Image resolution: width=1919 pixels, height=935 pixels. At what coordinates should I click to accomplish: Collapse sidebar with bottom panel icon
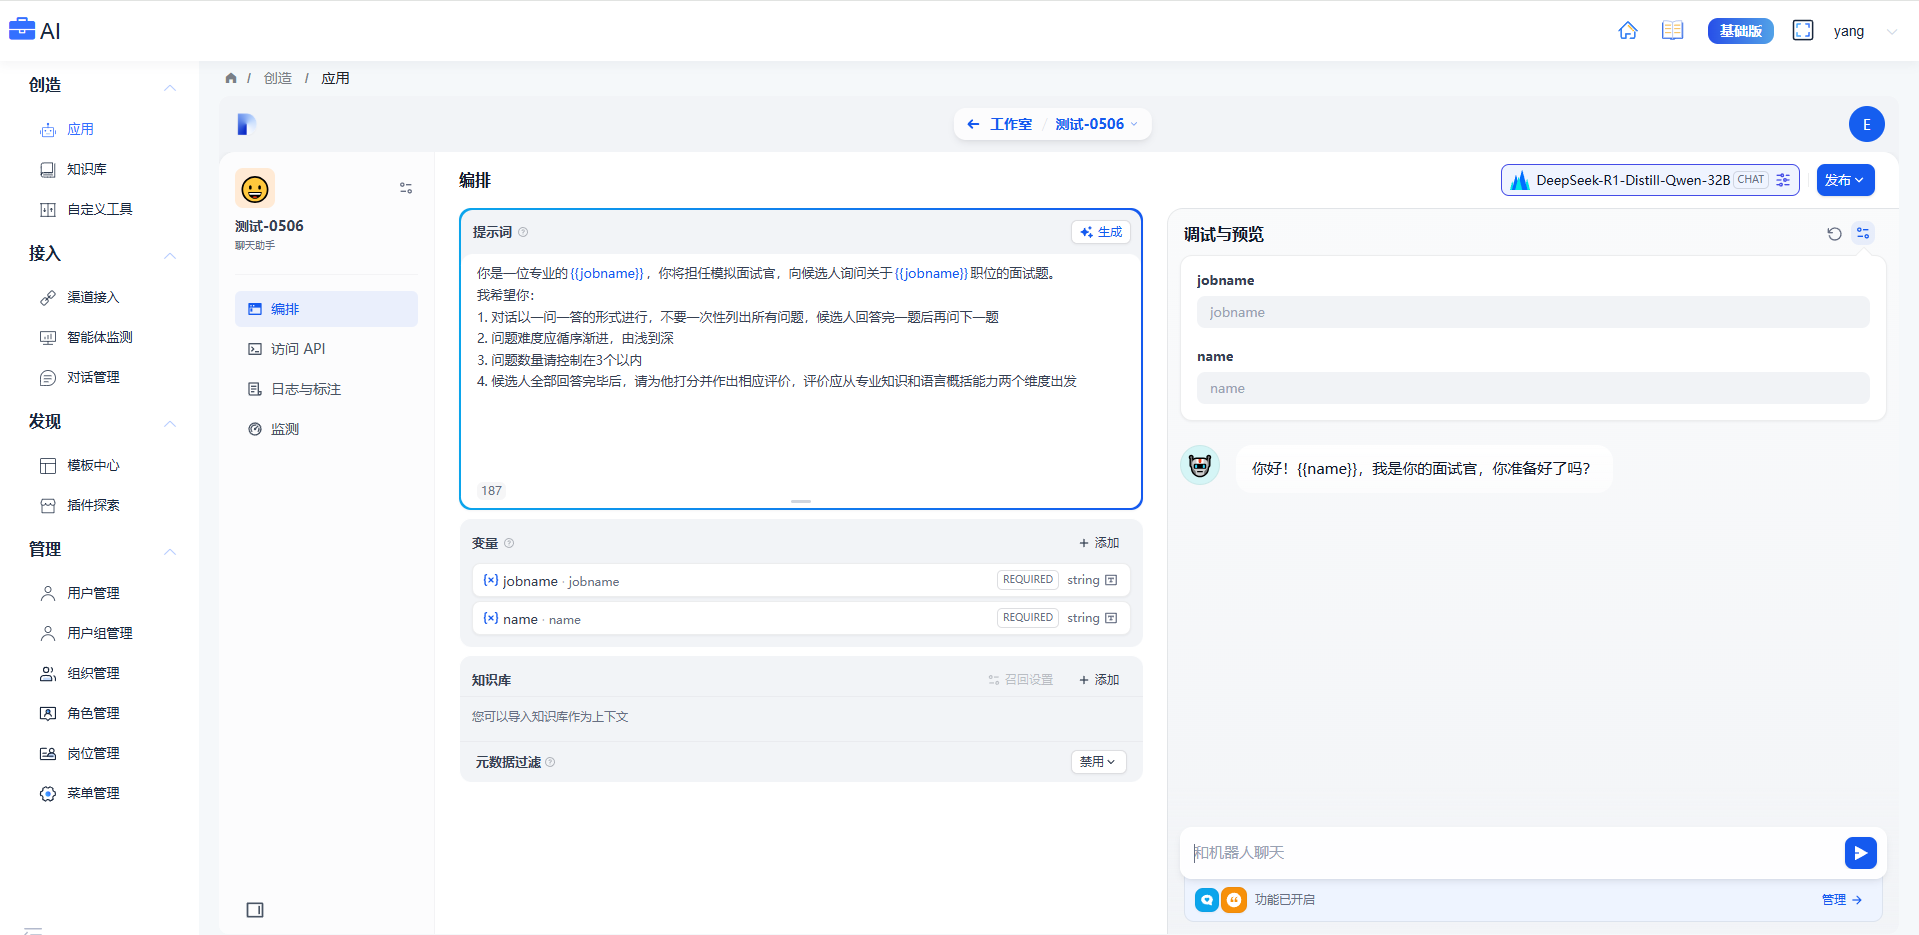coord(255,910)
